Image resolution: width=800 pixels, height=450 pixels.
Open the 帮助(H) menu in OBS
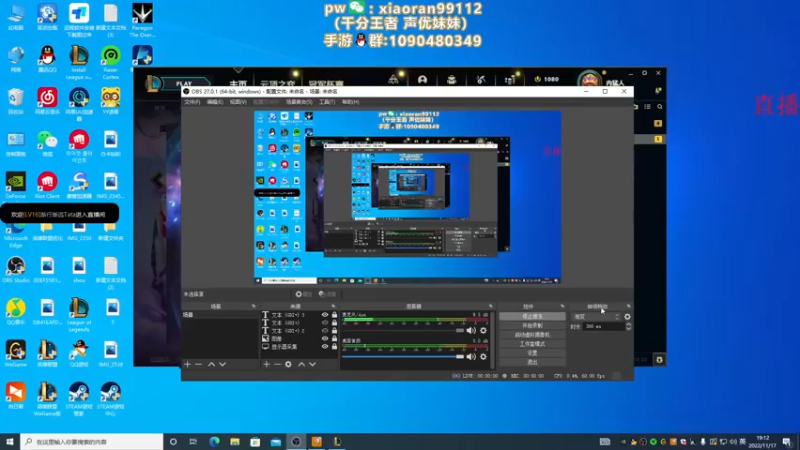click(x=350, y=102)
